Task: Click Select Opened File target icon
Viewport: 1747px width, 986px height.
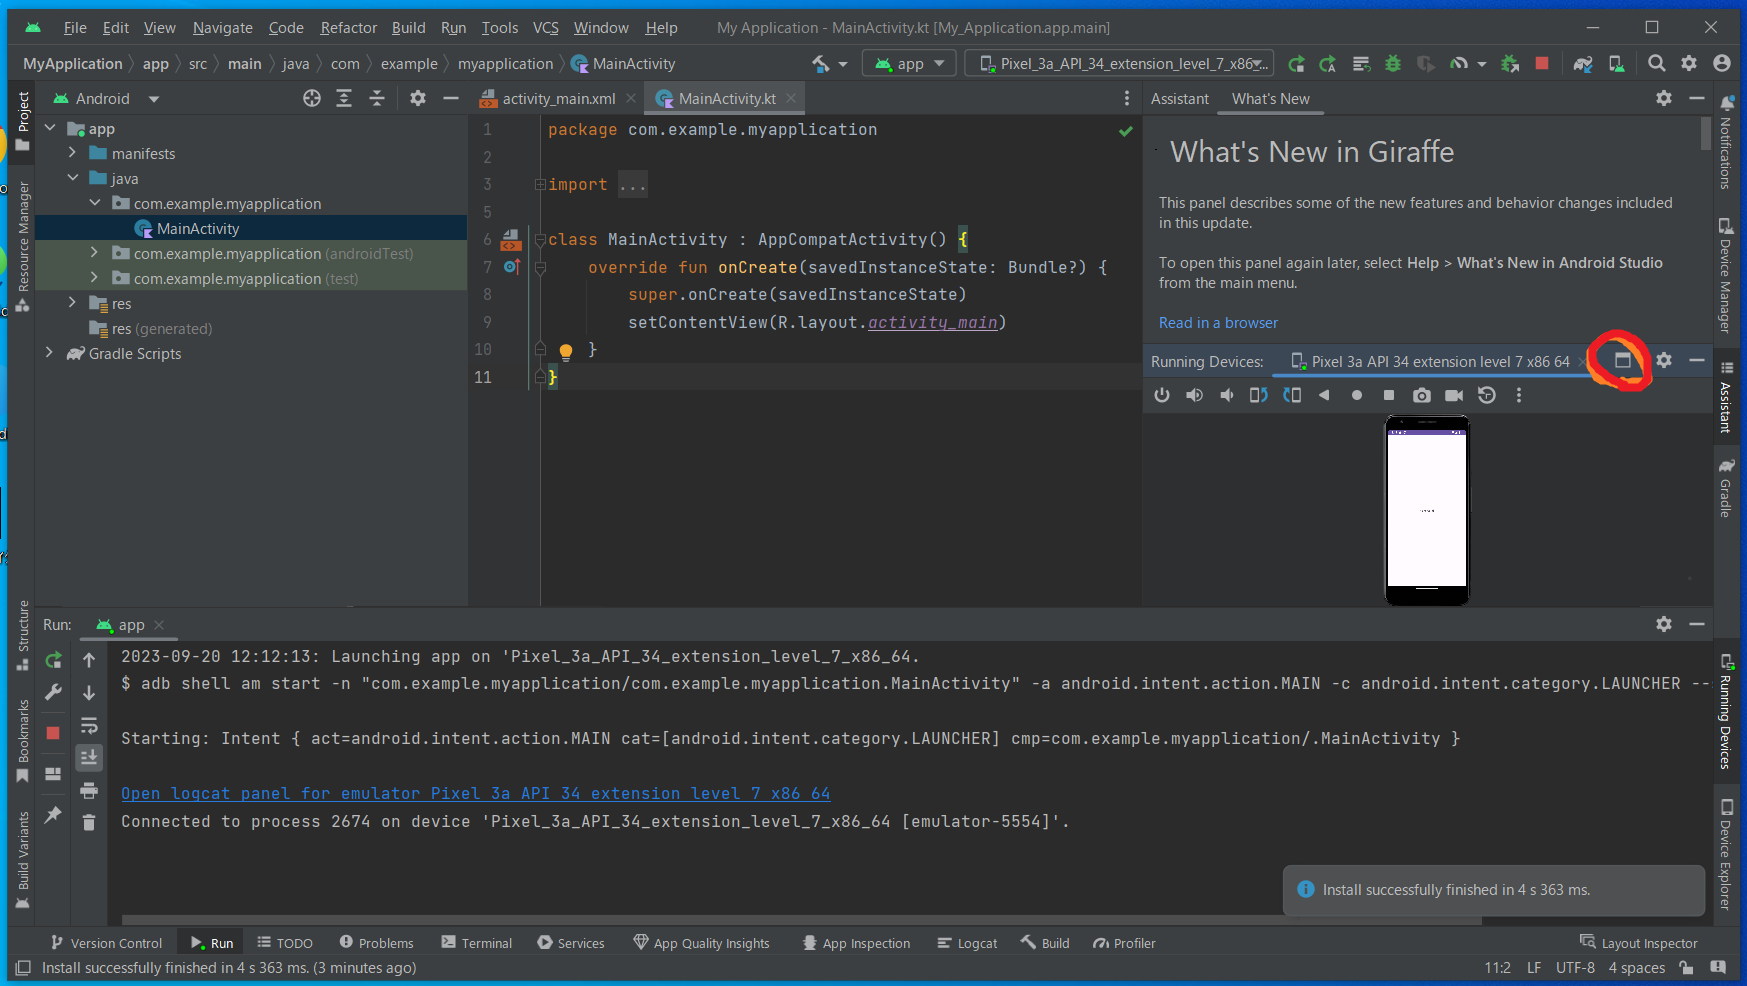Action: [x=312, y=98]
